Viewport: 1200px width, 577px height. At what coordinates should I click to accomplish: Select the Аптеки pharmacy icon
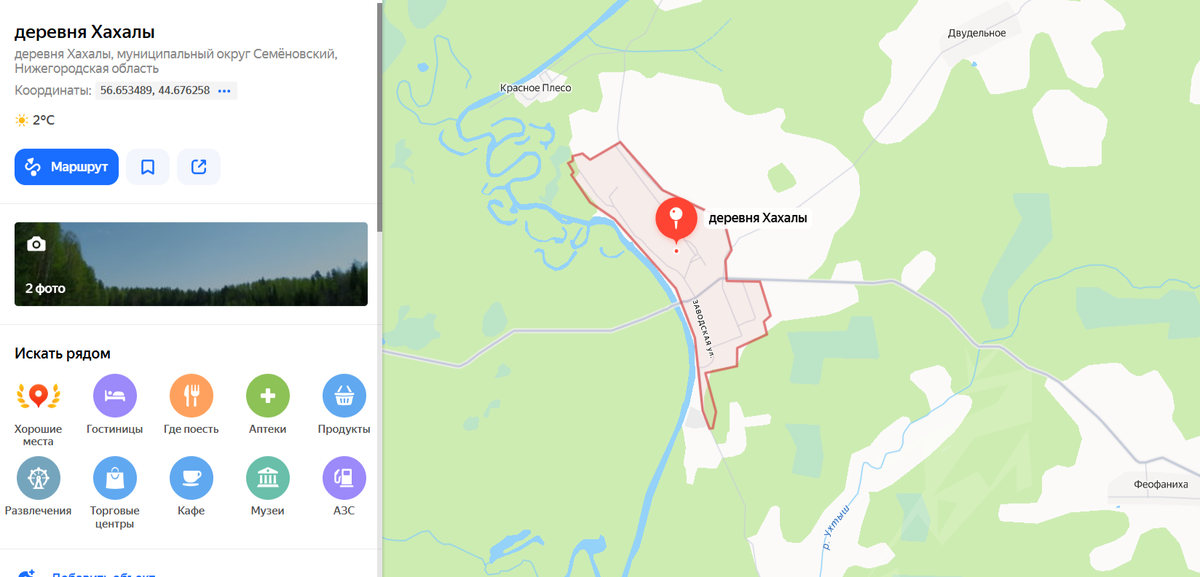(x=268, y=396)
